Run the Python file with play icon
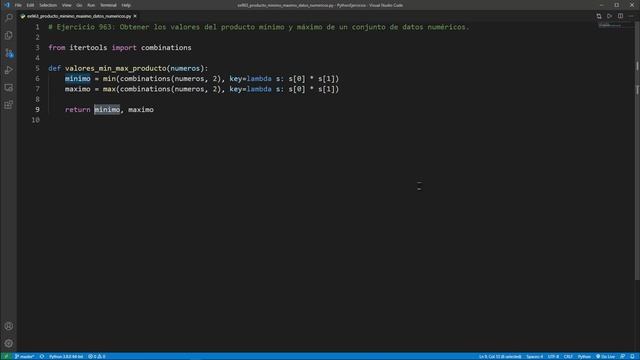Viewport: 640px width, 360px height. (x=609, y=16)
